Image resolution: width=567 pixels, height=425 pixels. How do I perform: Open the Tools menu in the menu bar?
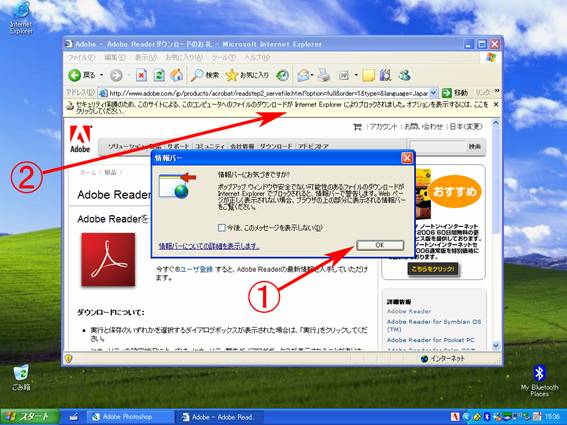223,58
